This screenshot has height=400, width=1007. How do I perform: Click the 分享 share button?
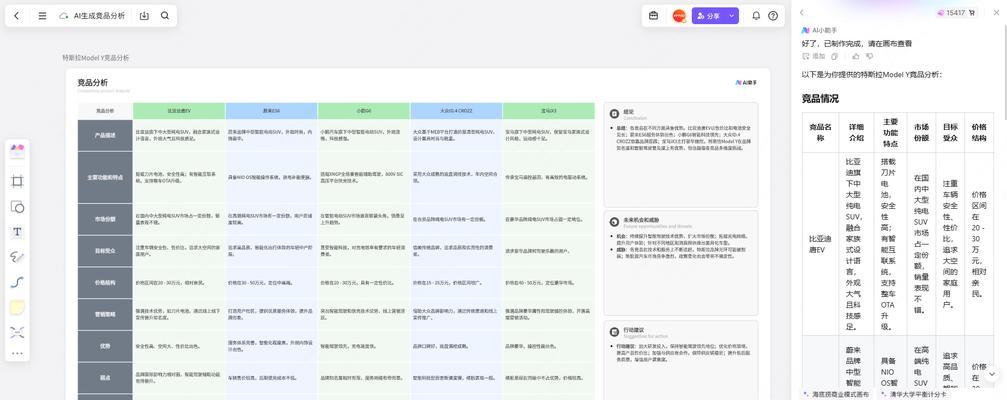click(x=708, y=16)
